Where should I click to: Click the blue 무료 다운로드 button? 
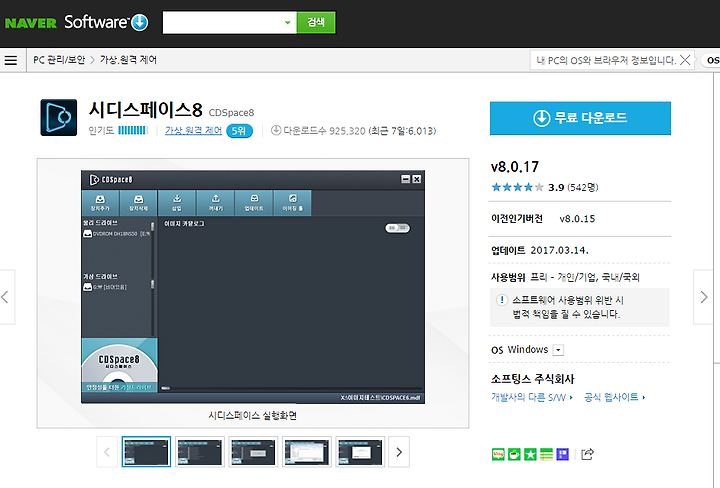[x=580, y=118]
